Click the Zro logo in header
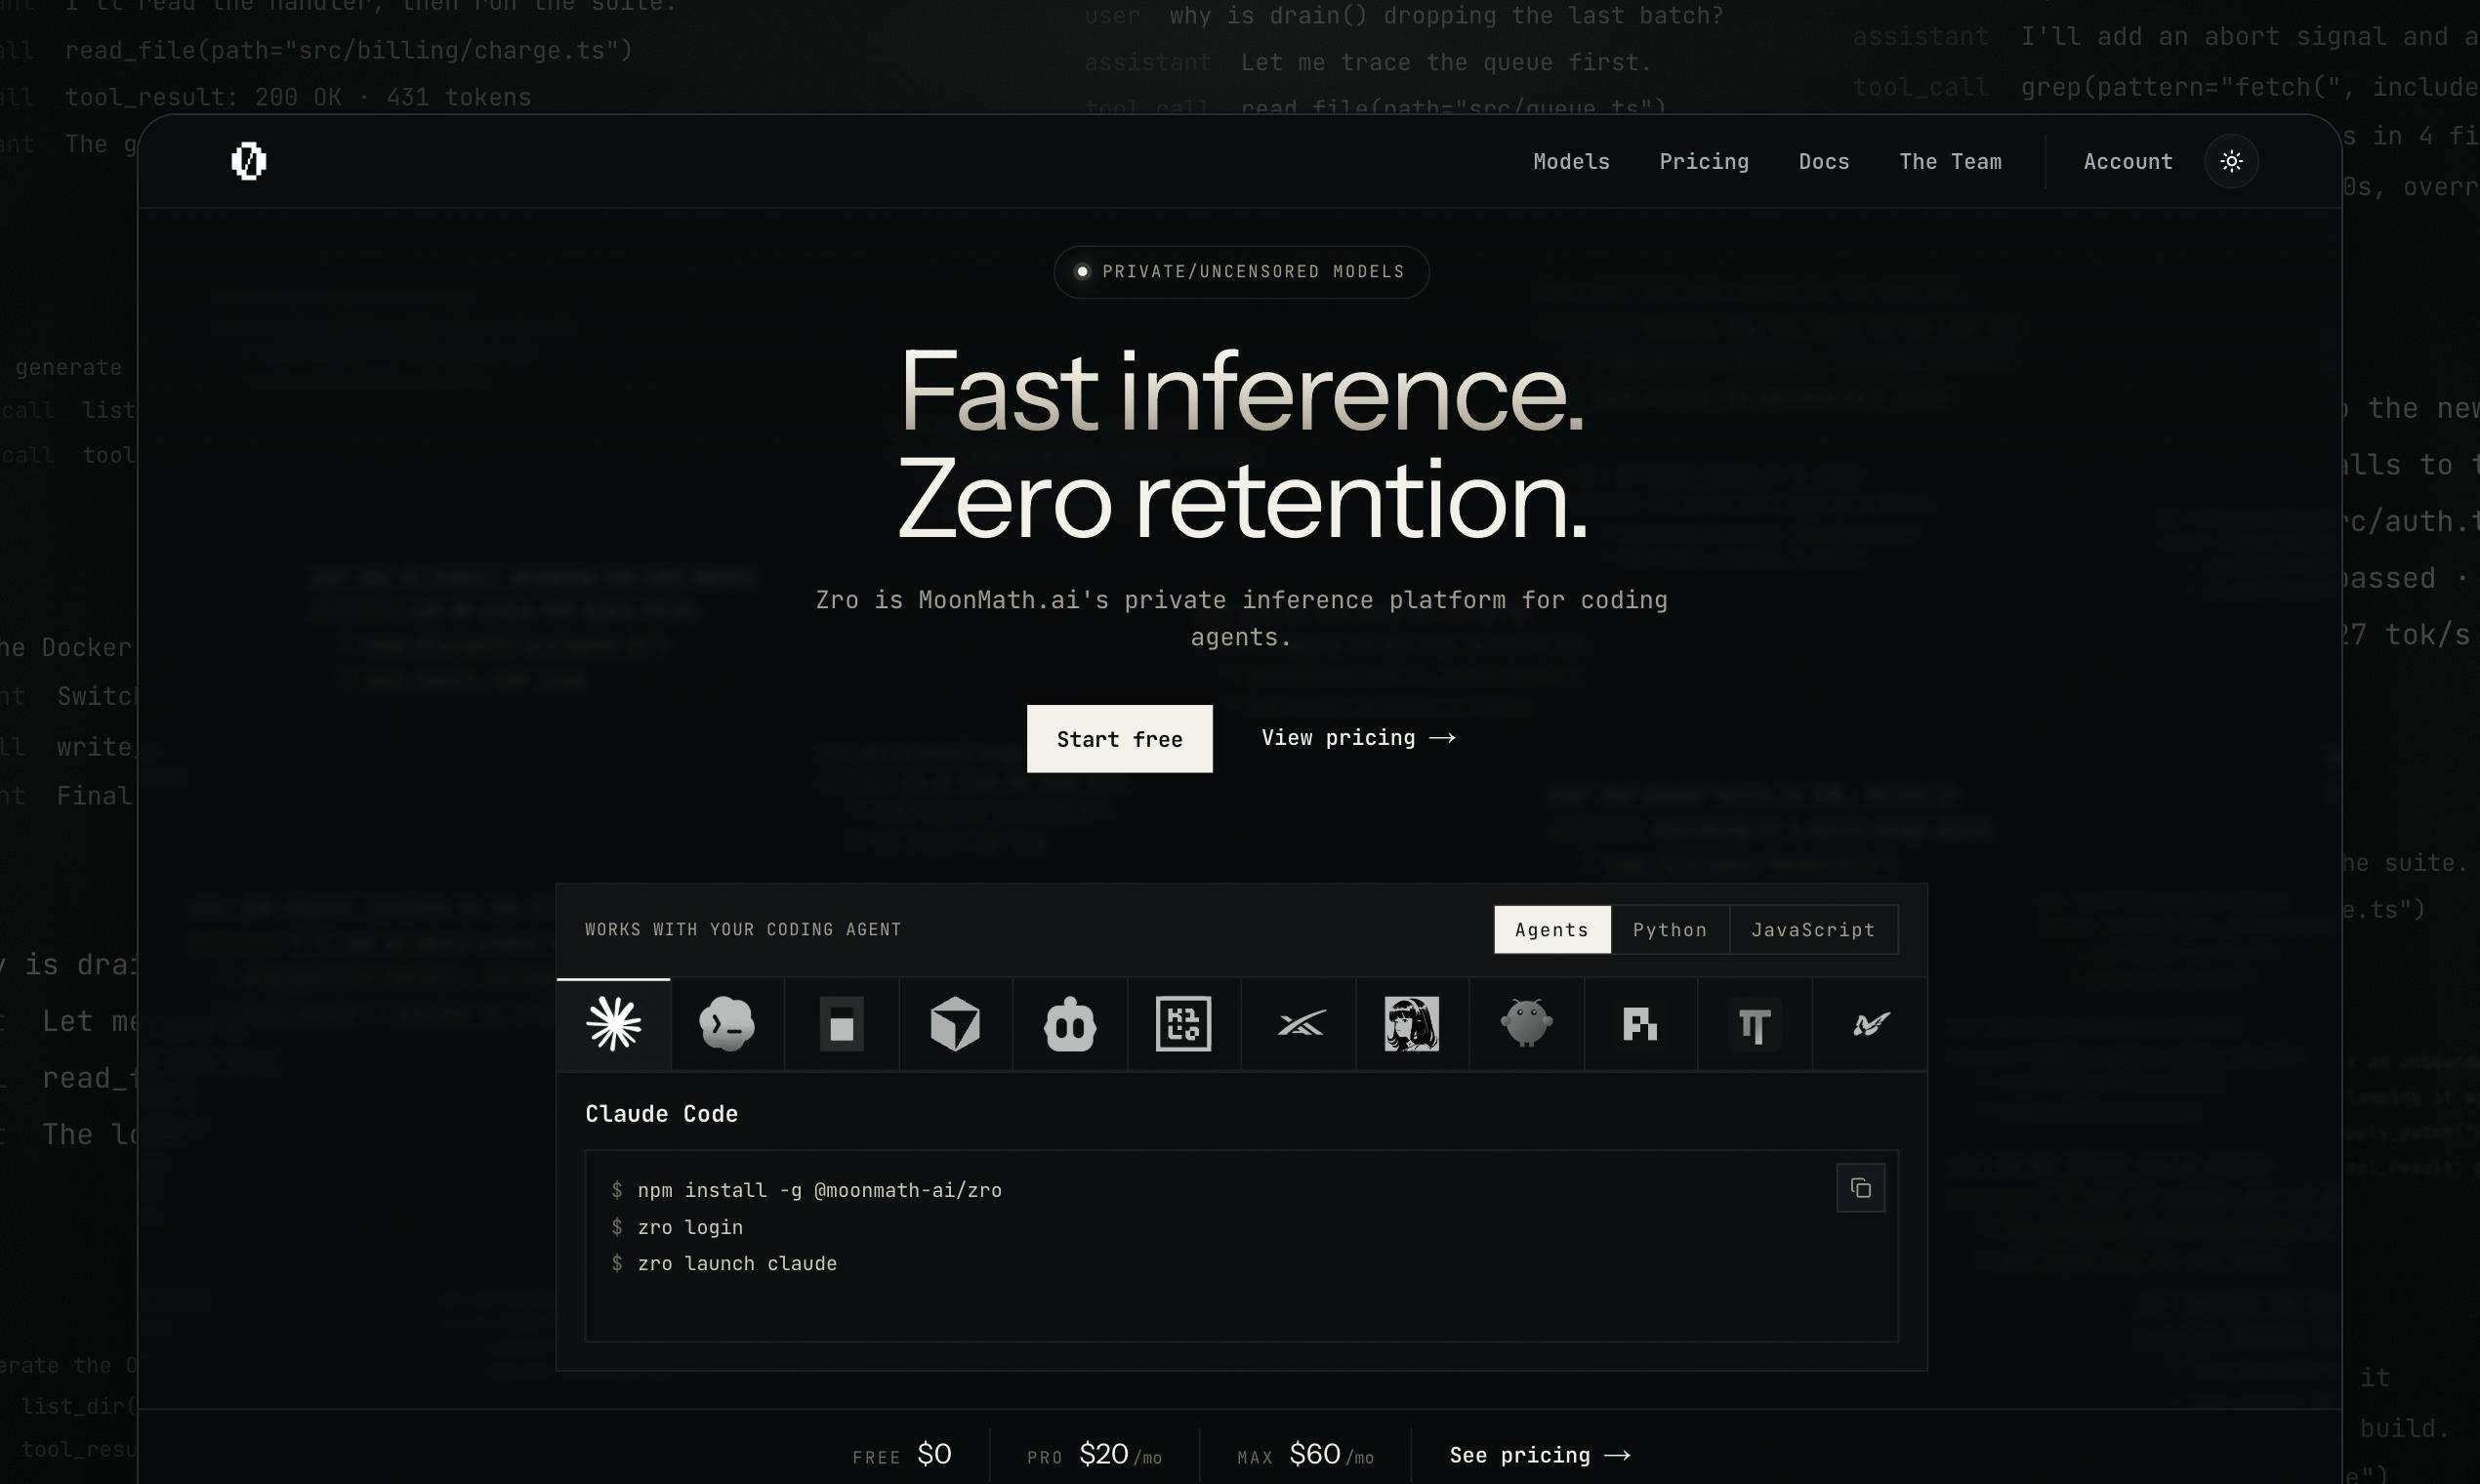Image resolution: width=2480 pixels, height=1484 pixels. pos(249,161)
